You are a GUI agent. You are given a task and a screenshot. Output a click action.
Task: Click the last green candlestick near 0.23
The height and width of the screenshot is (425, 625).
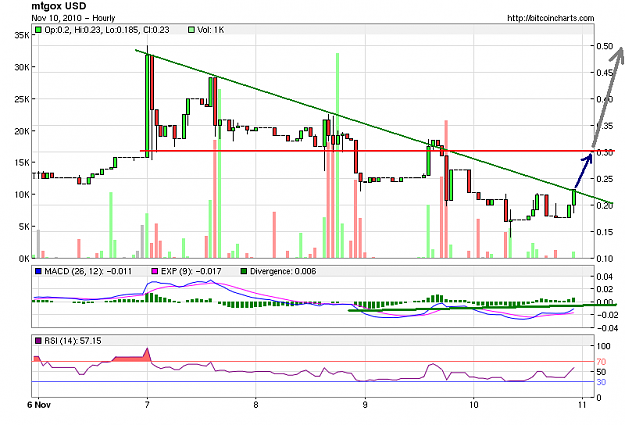point(574,197)
